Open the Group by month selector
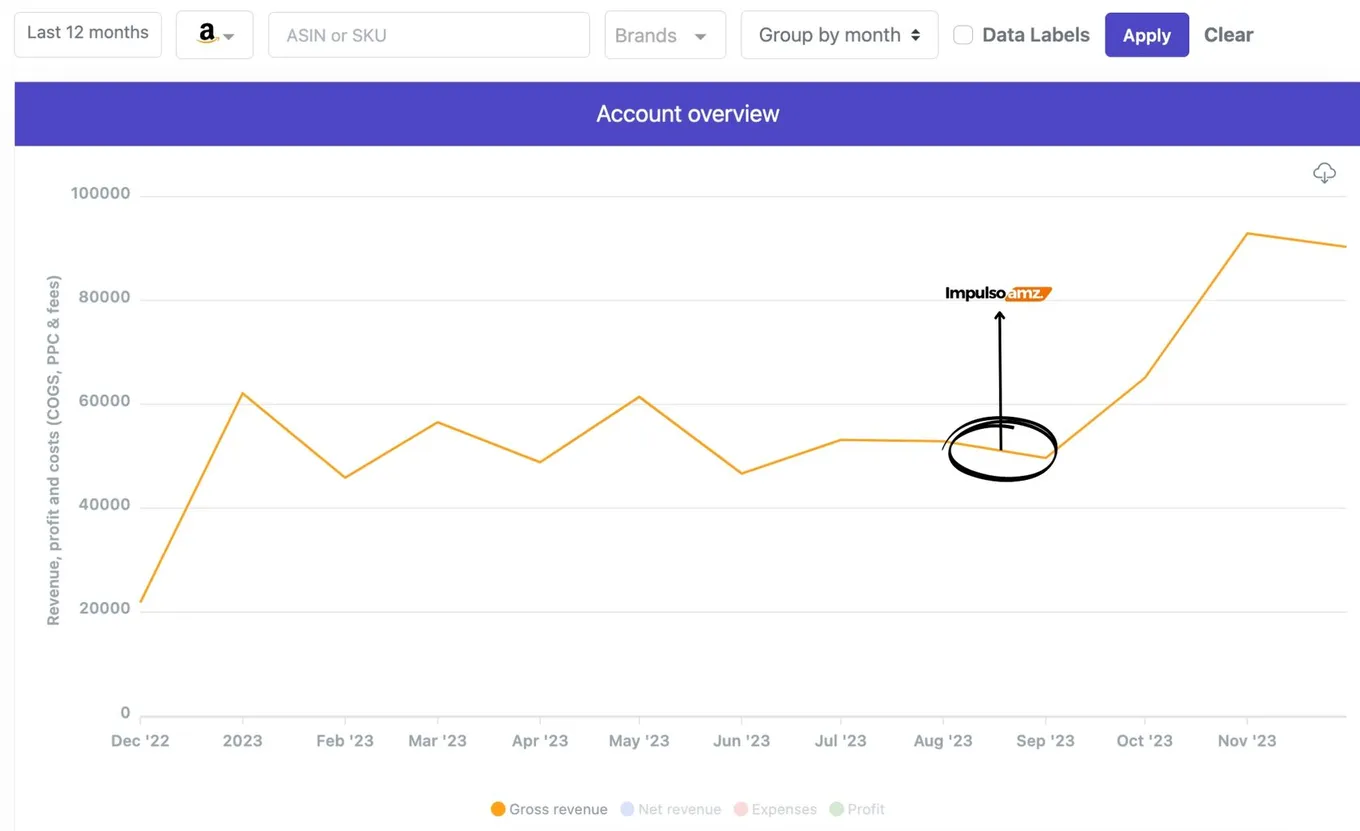Screen dimensions: 1360x831 pyautogui.click(x=839, y=35)
